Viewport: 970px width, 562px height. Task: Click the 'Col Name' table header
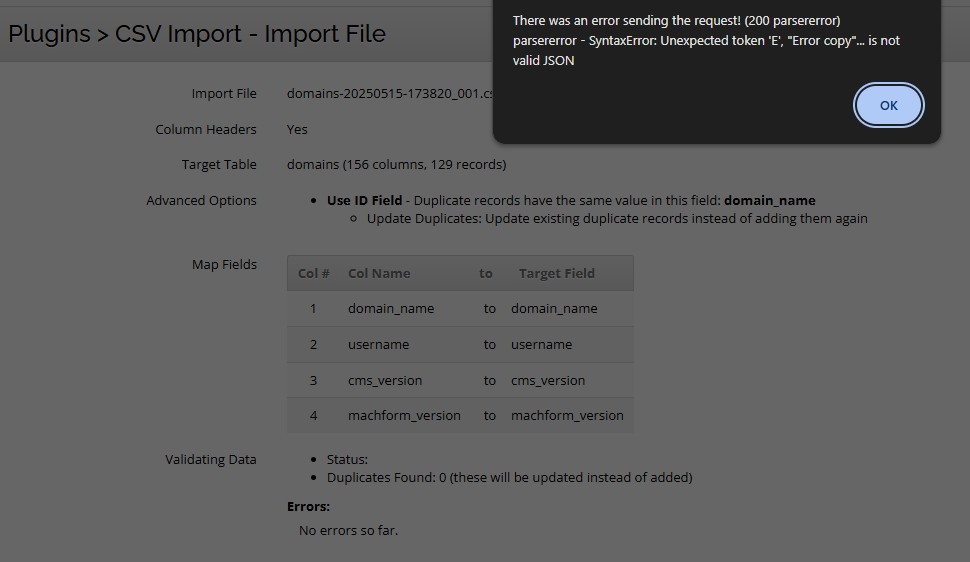click(x=379, y=273)
